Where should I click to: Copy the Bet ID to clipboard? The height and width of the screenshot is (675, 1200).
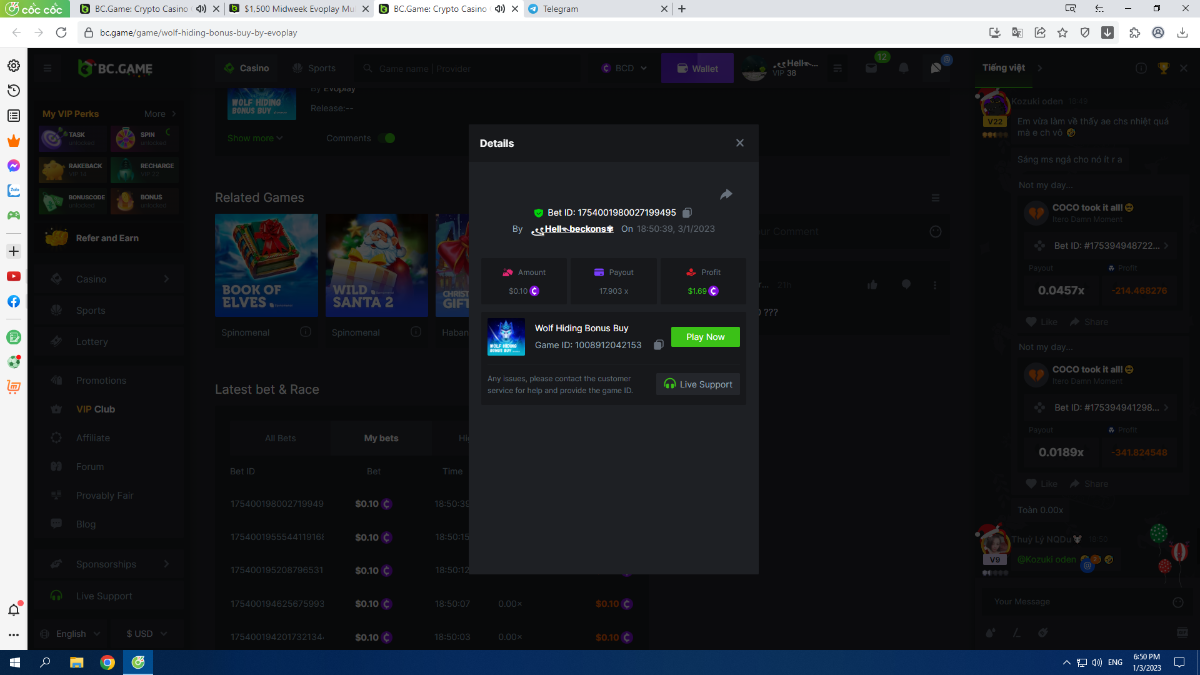[x=687, y=213]
